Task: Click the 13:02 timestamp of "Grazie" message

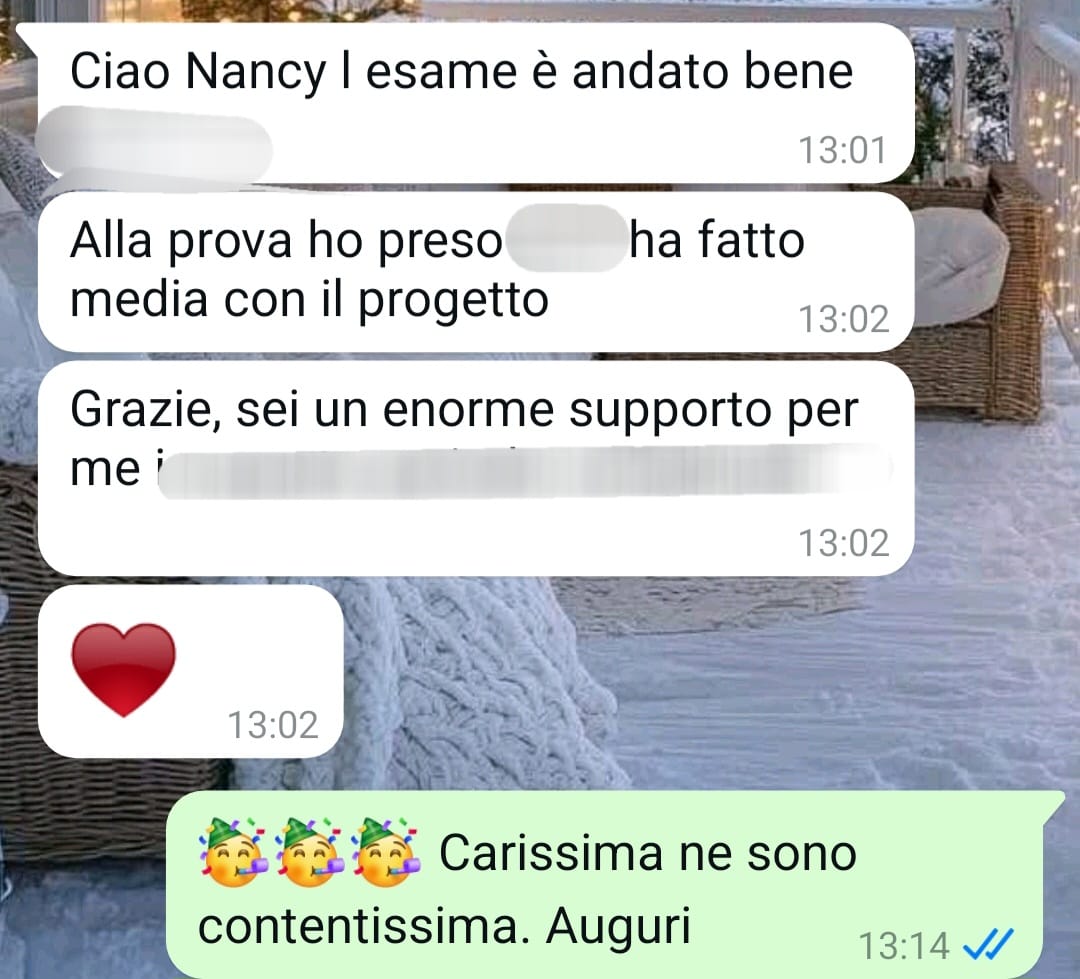Action: coord(844,543)
